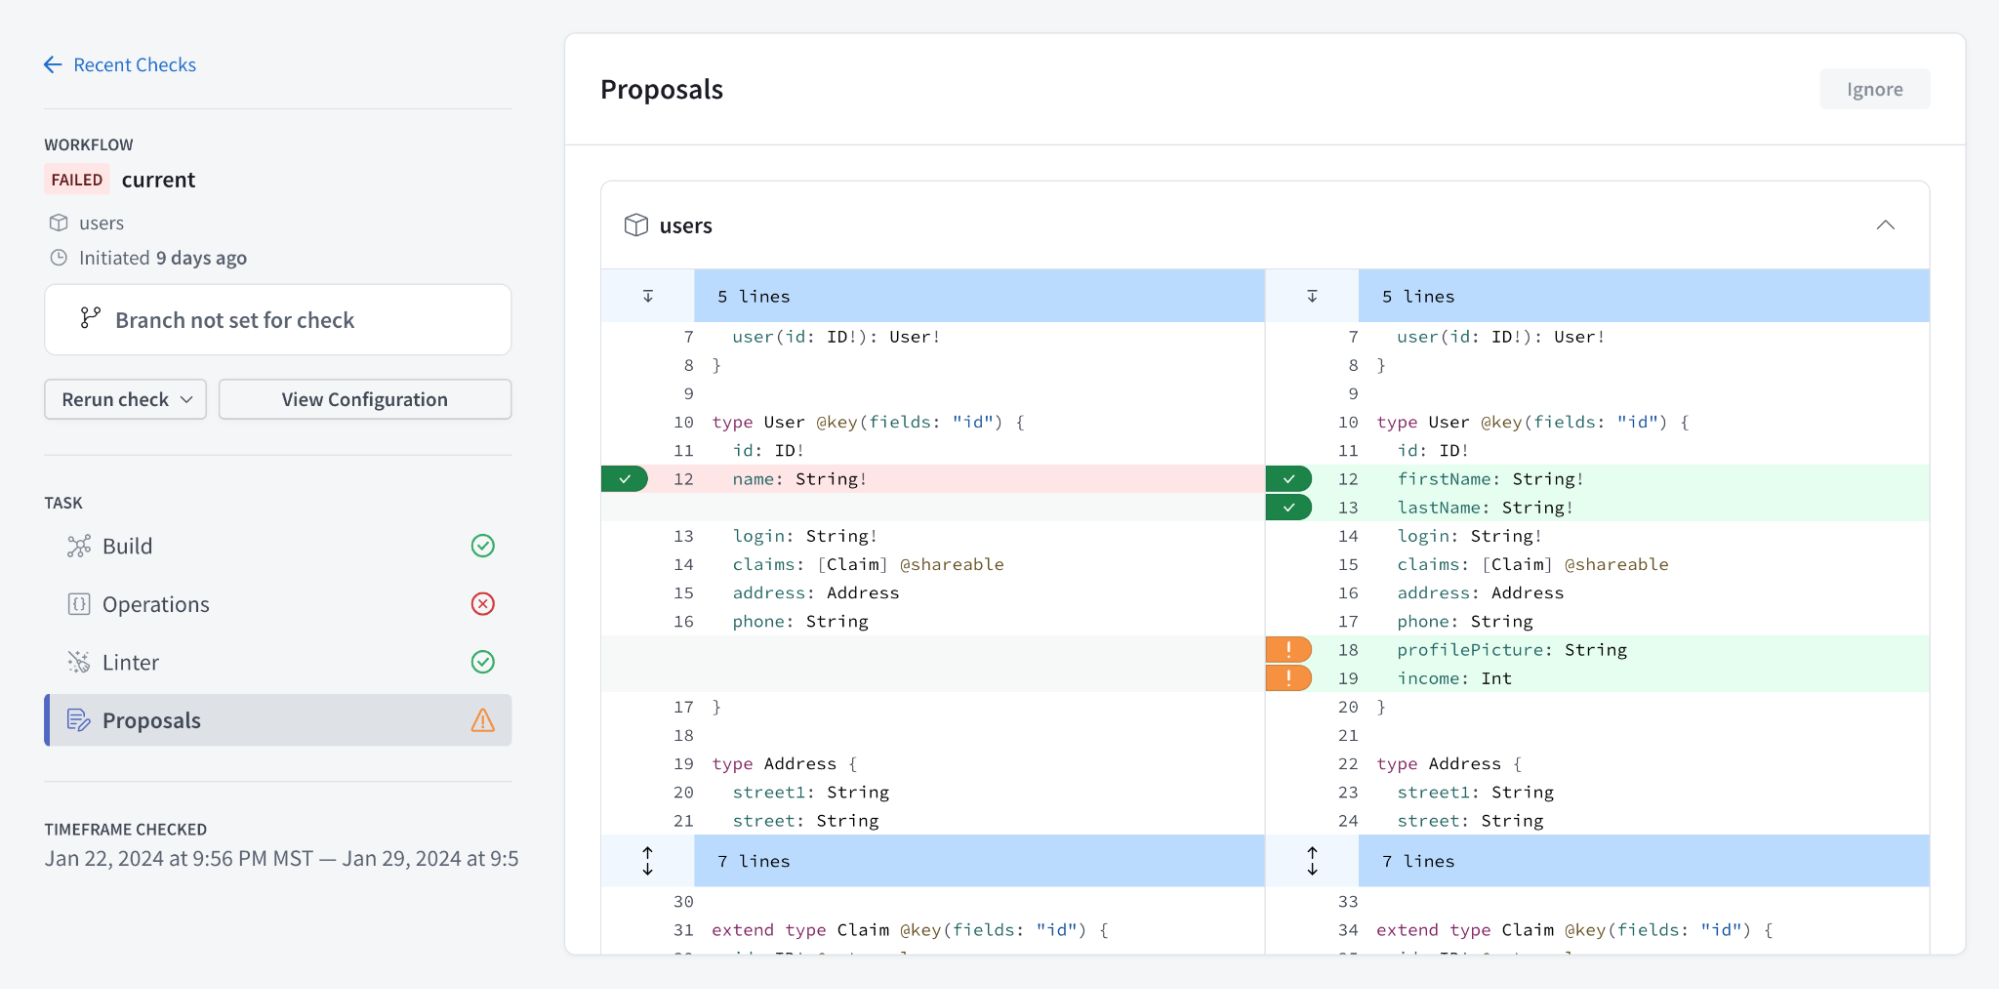Click the left 5 lines bar

[979, 296]
